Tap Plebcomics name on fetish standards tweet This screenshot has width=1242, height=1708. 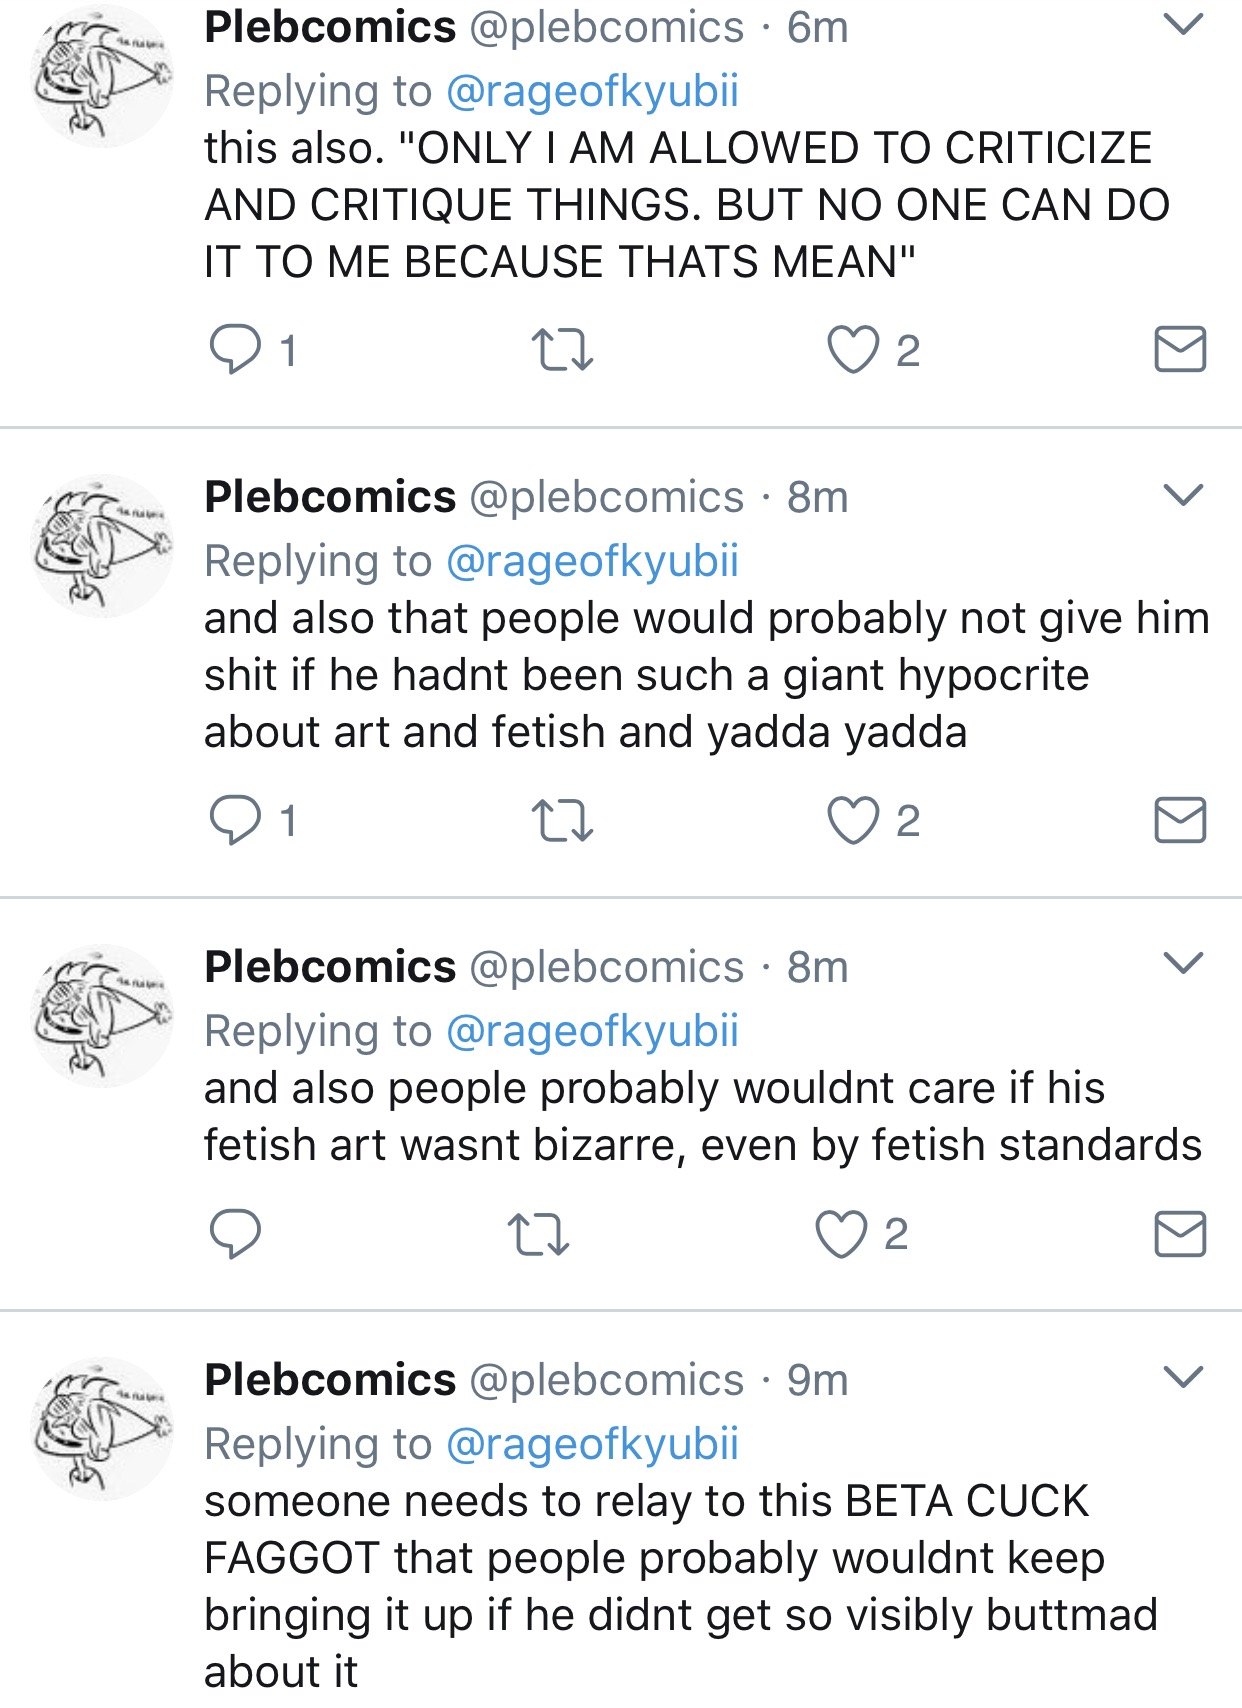(330, 967)
